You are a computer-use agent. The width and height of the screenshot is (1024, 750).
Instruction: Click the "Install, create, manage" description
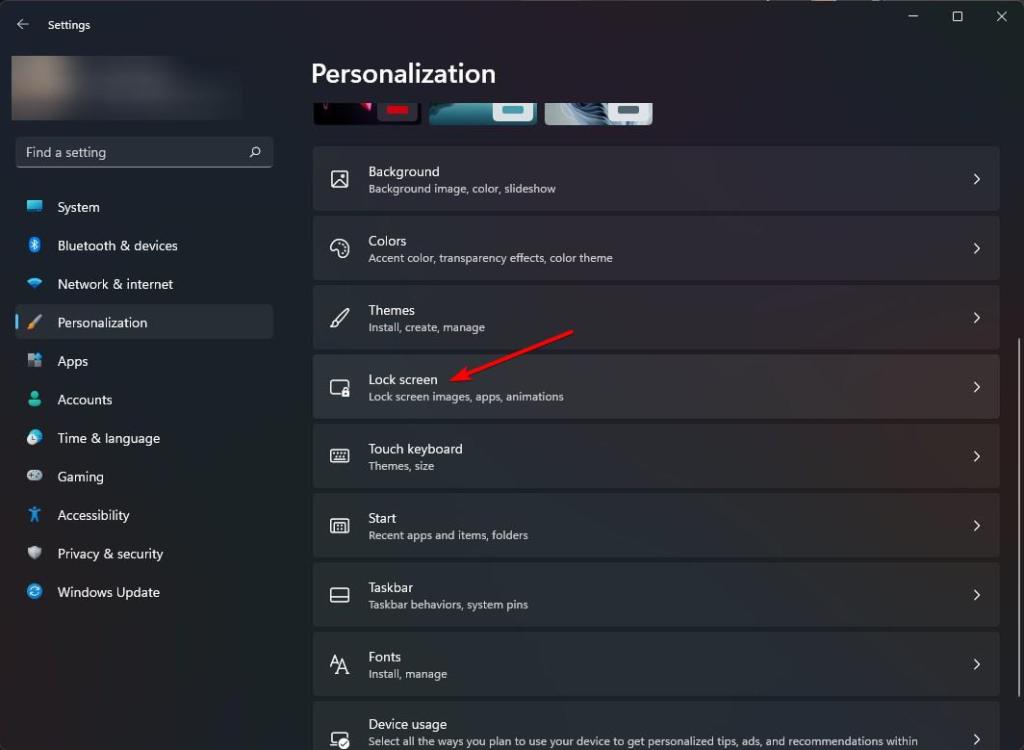[426, 328]
